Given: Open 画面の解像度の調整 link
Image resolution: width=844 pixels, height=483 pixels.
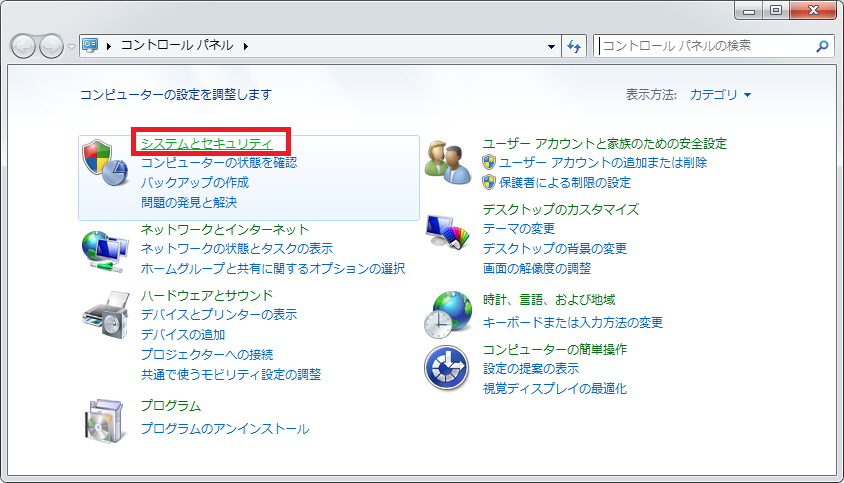Looking at the screenshot, I should 537,268.
